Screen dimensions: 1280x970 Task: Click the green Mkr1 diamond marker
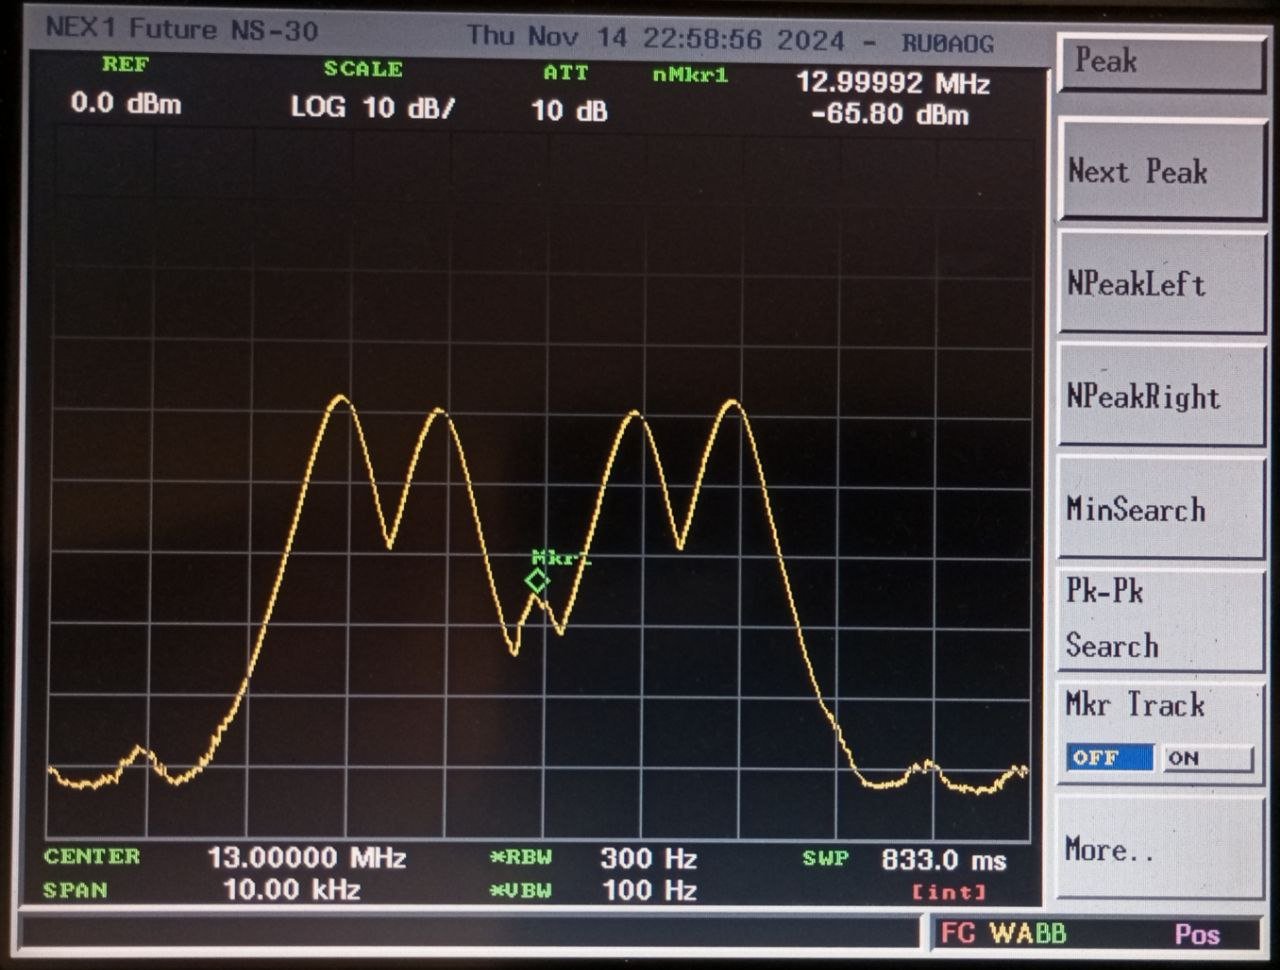tap(537, 581)
